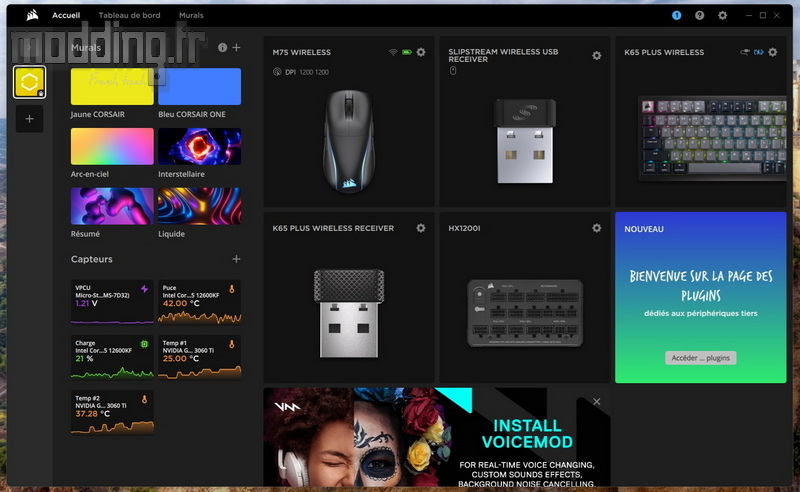The height and width of the screenshot is (492, 800).
Task: Open K65 Plus Wireless Receiver settings gear
Action: click(421, 228)
